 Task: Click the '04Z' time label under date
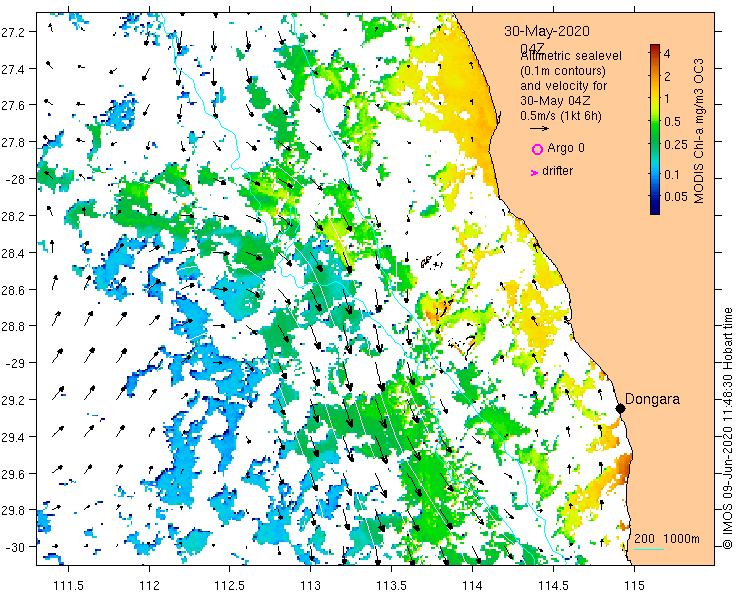pyautogui.click(x=532, y=48)
